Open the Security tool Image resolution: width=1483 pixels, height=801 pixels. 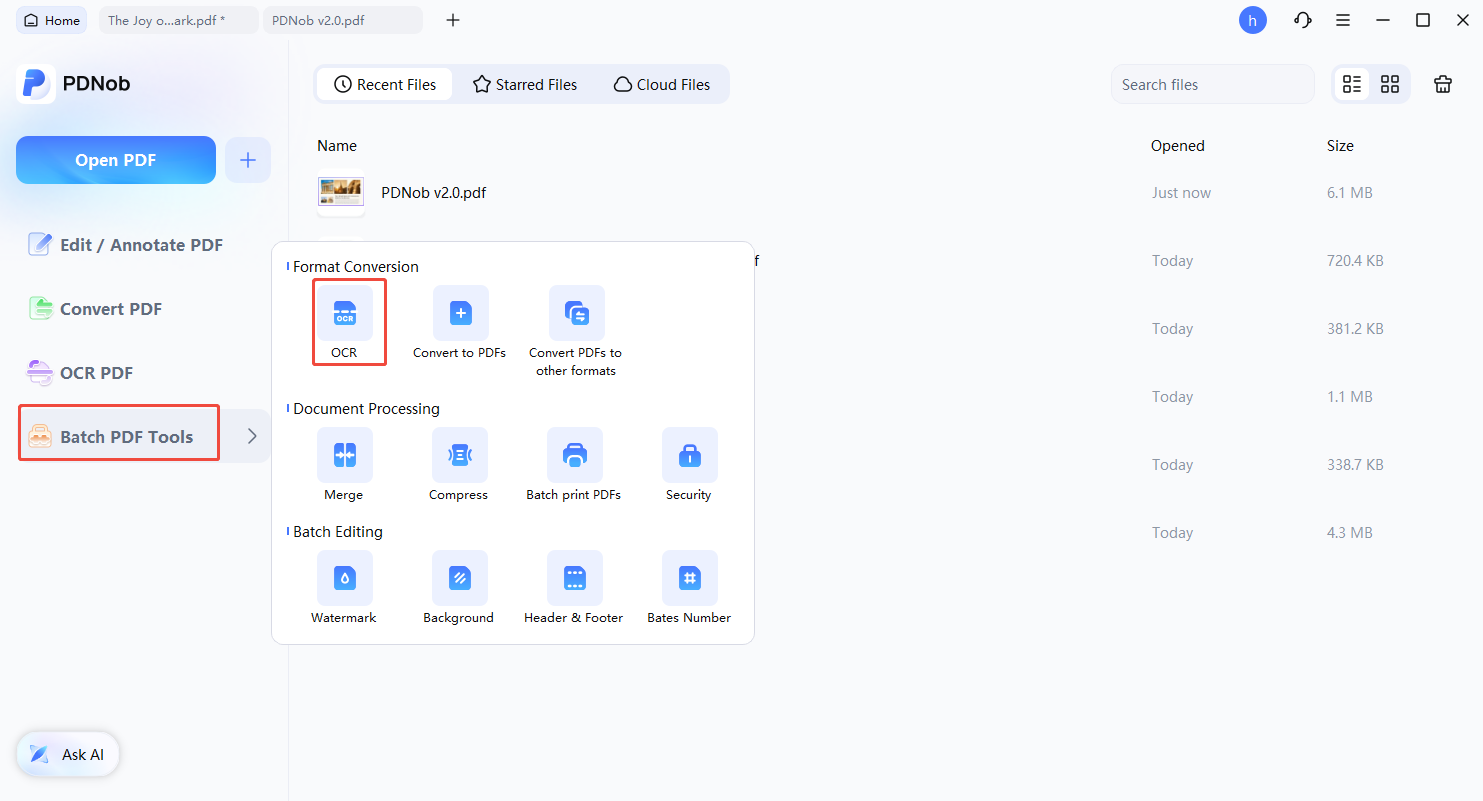[x=689, y=455]
